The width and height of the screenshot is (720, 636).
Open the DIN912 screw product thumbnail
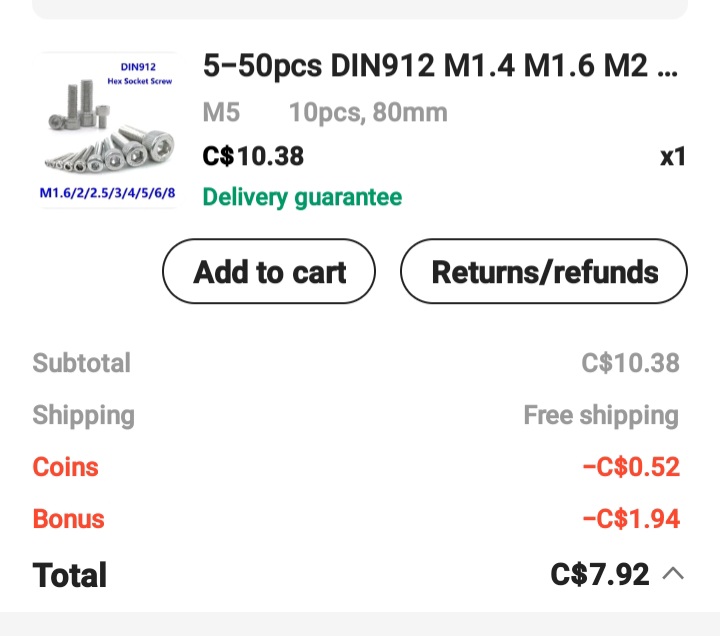click(x=108, y=130)
